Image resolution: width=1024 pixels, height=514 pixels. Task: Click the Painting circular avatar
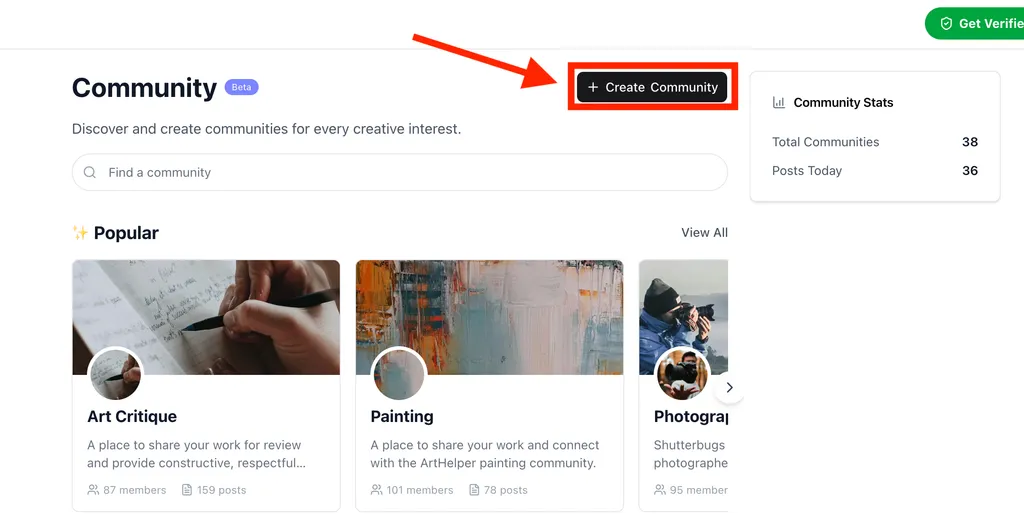point(399,375)
